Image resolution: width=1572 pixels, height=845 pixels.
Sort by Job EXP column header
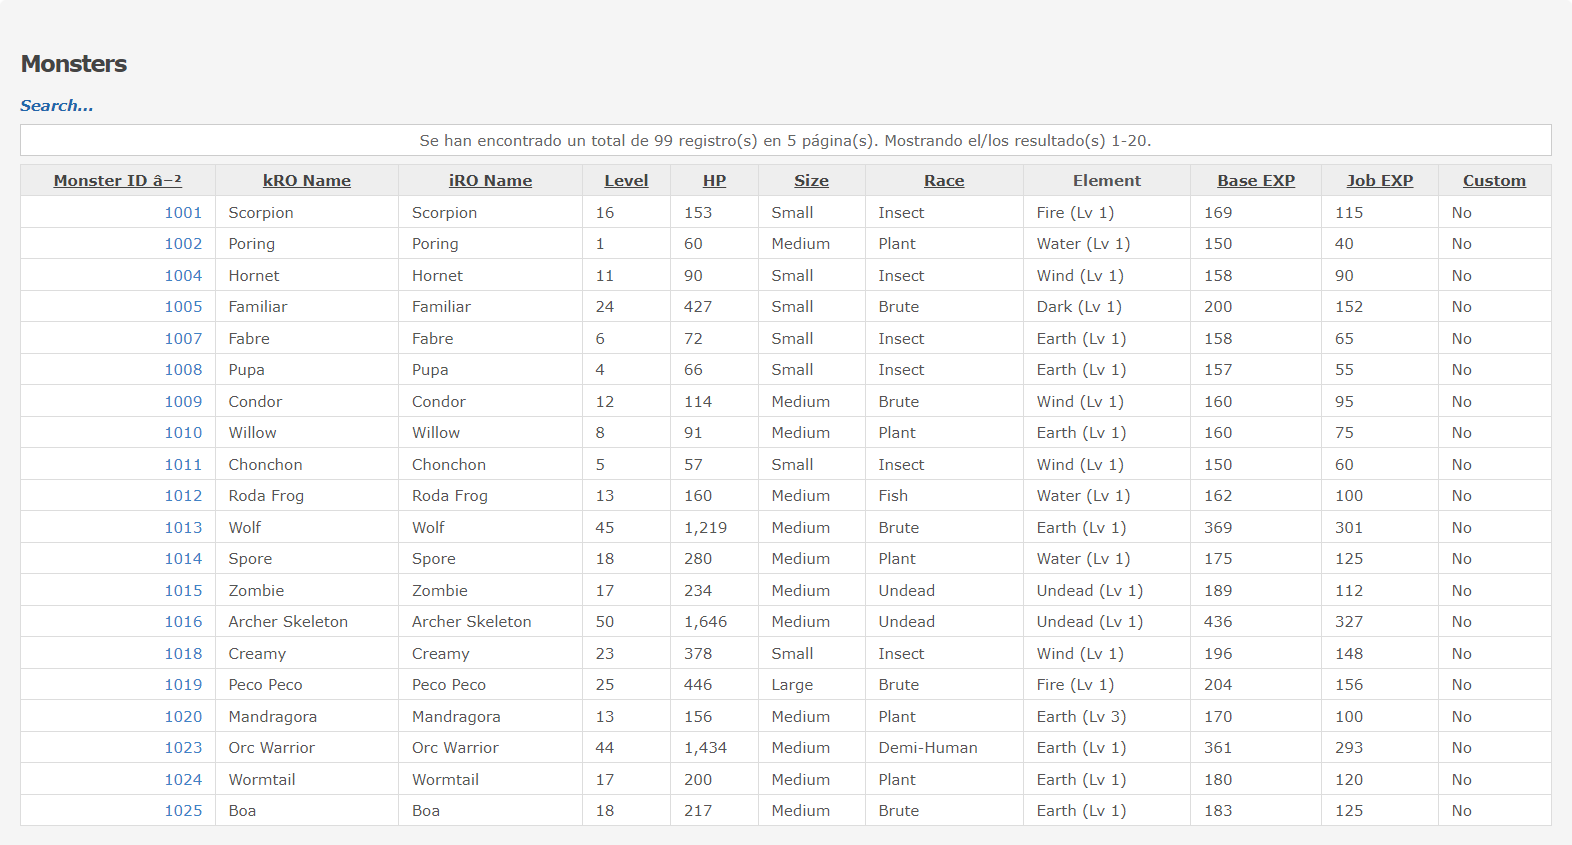[1380, 181]
